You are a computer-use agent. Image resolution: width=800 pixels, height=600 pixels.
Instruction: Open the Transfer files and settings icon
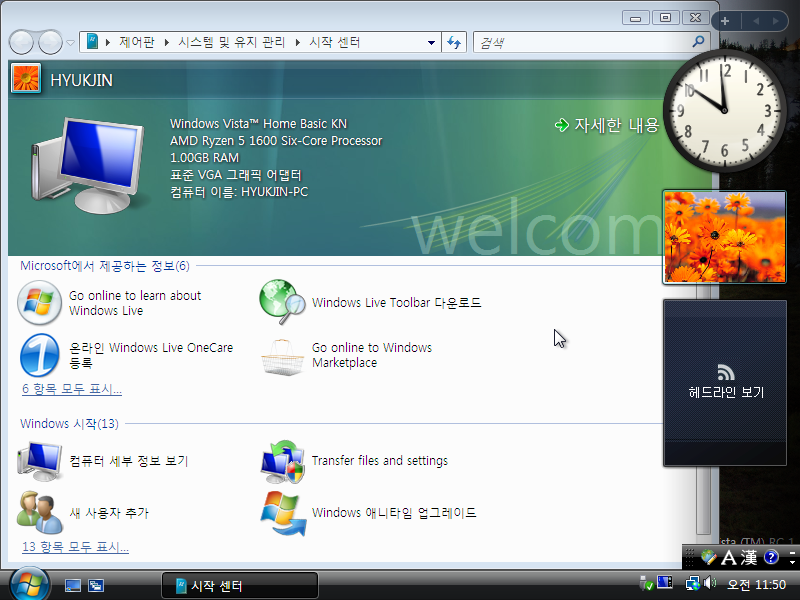[x=283, y=462]
